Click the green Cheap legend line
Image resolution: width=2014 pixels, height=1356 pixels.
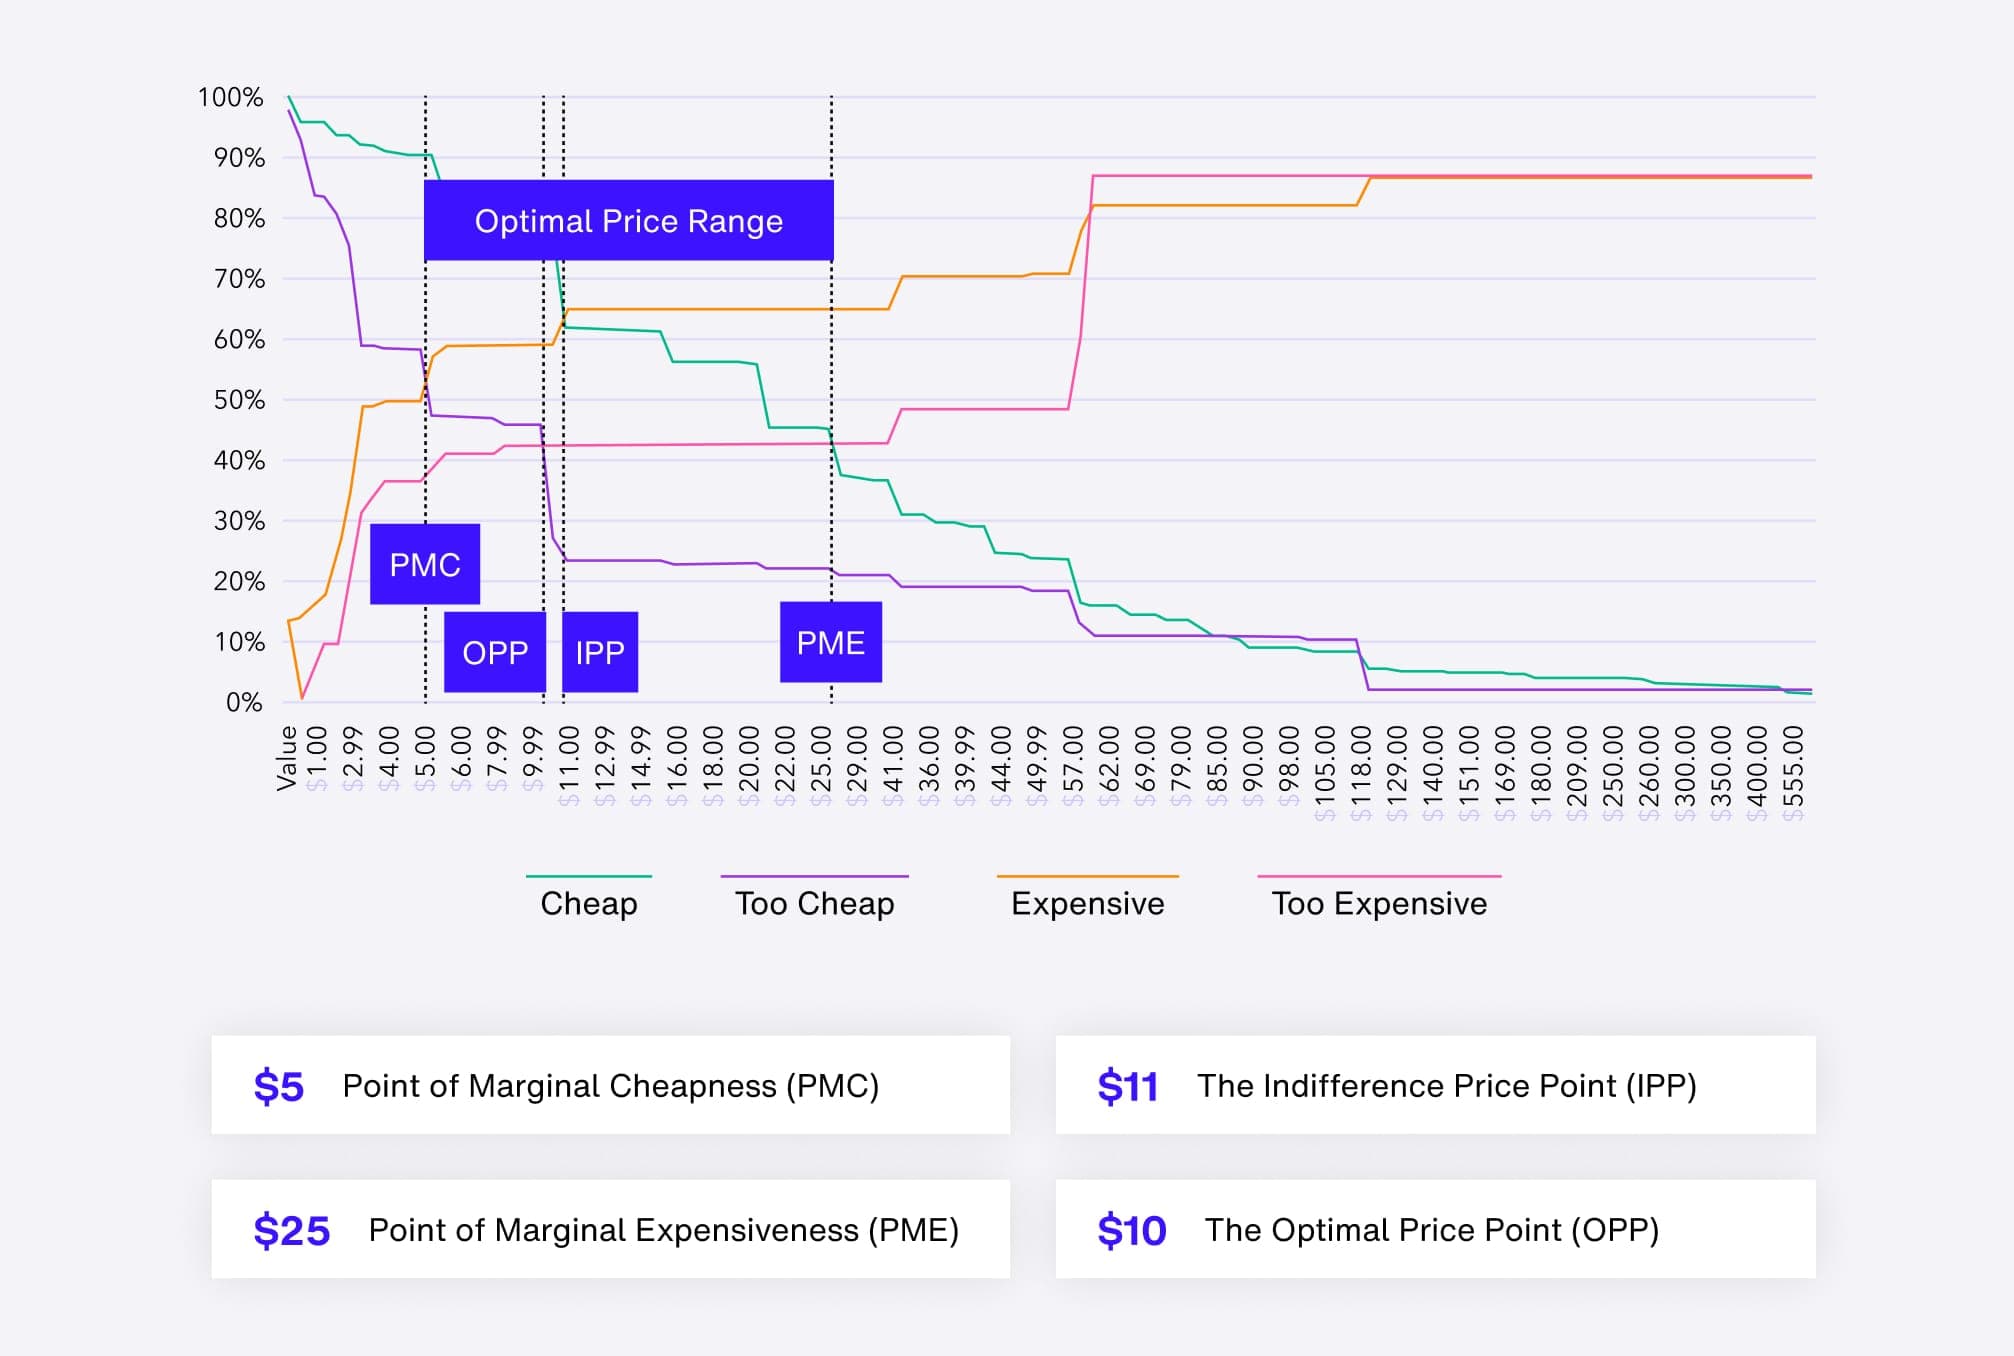(x=589, y=876)
